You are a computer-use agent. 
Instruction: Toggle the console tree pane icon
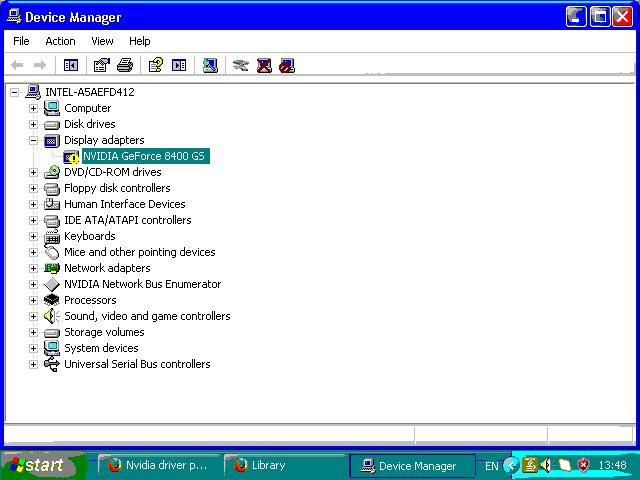coord(71,65)
